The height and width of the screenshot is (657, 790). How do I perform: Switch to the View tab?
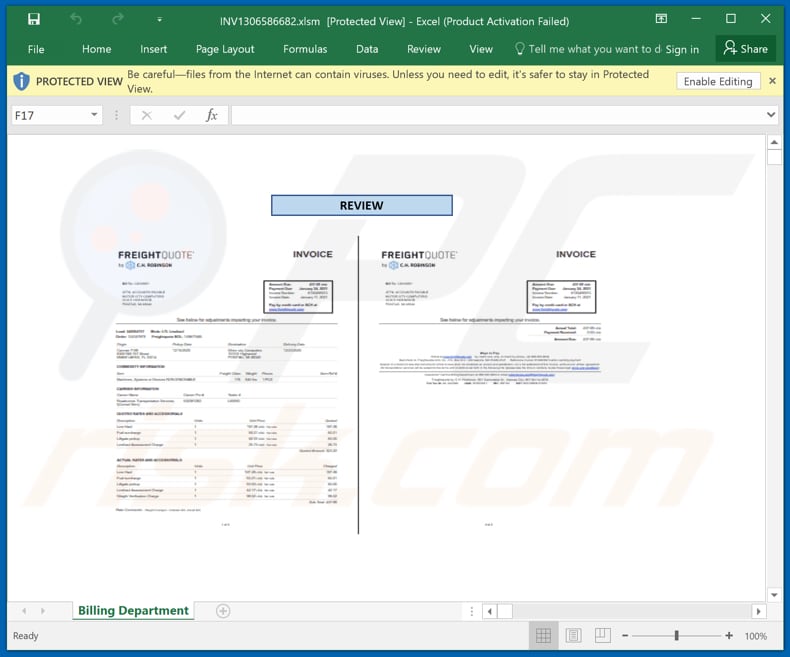click(481, 49)
